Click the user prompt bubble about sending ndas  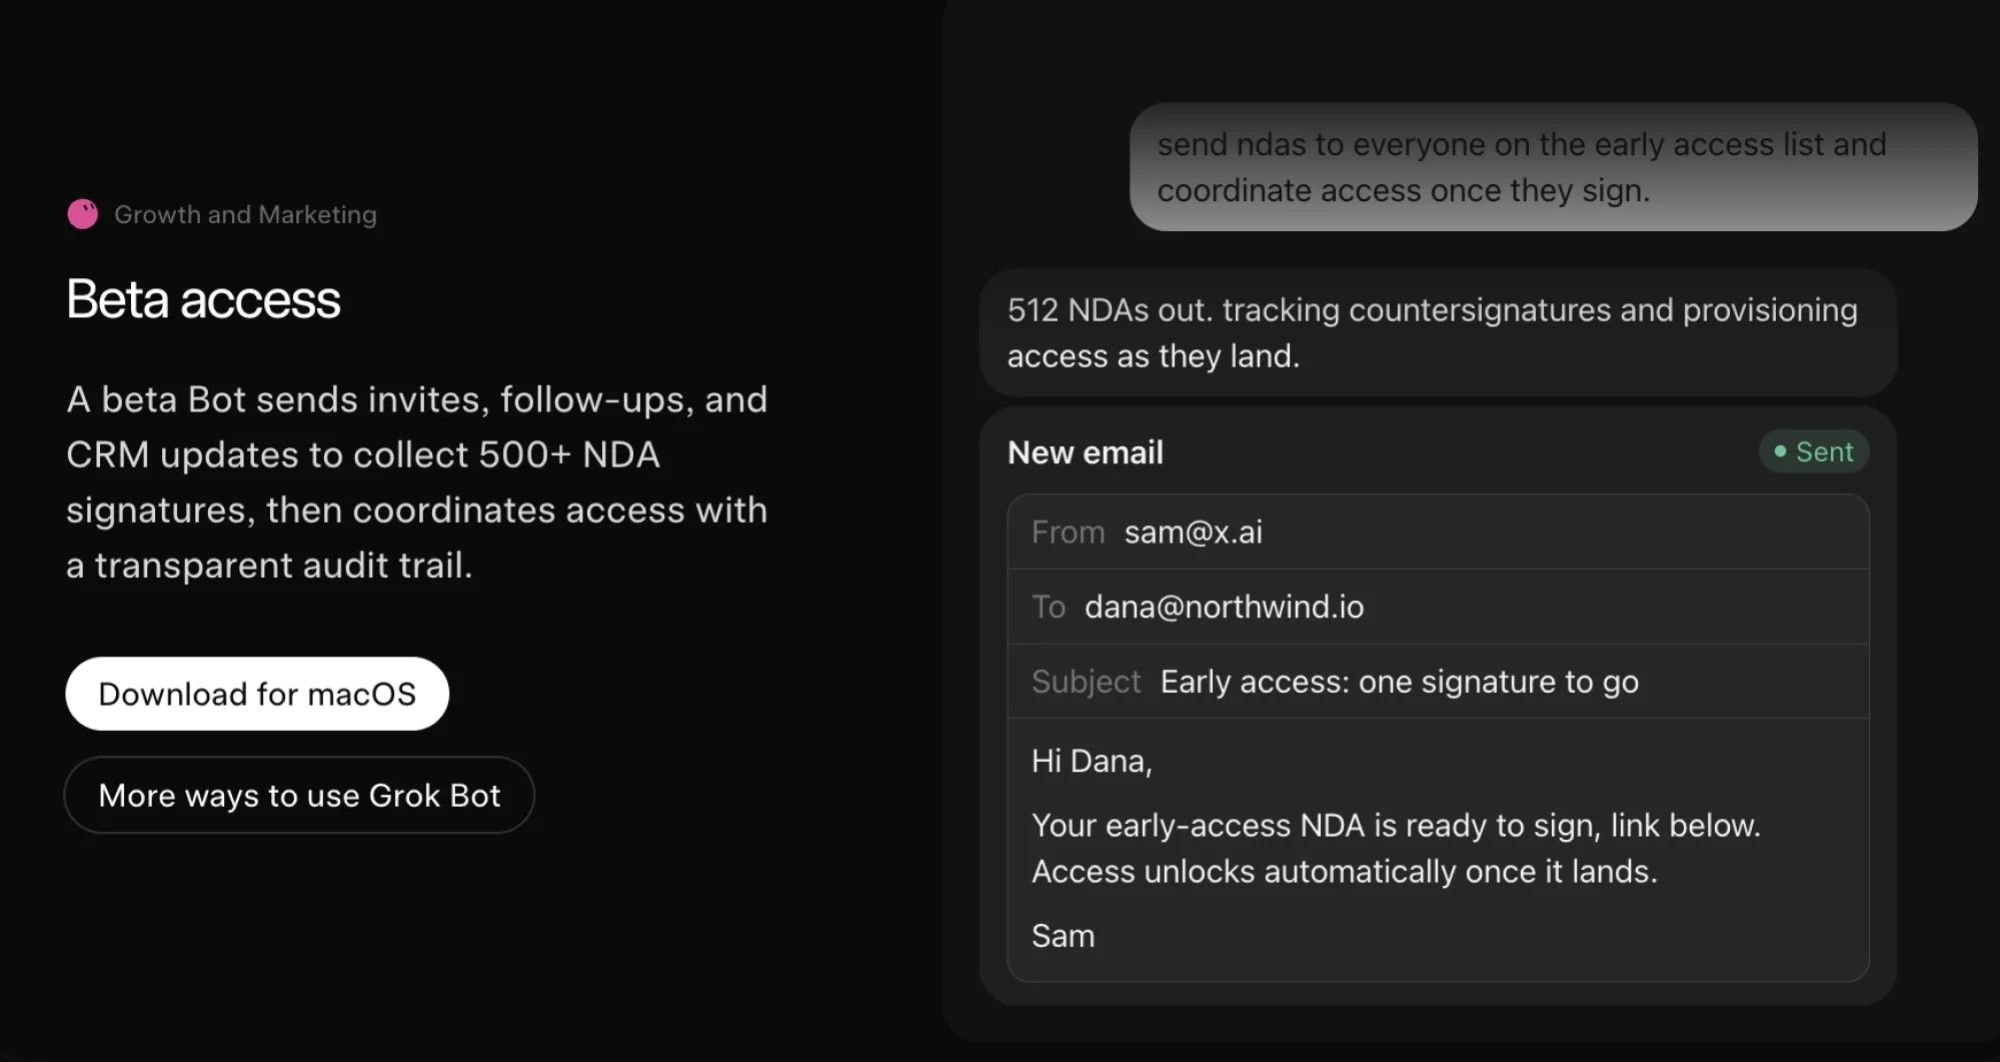coord(1553,167)
